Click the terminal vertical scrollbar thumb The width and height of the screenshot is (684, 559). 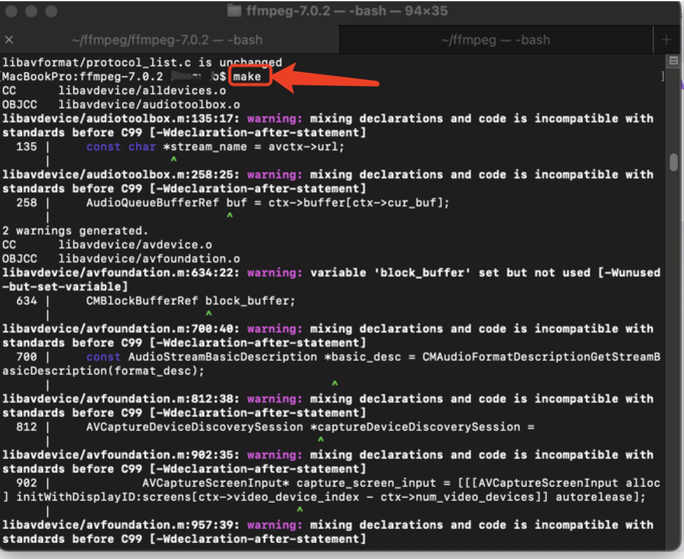[x=674, y=162]
